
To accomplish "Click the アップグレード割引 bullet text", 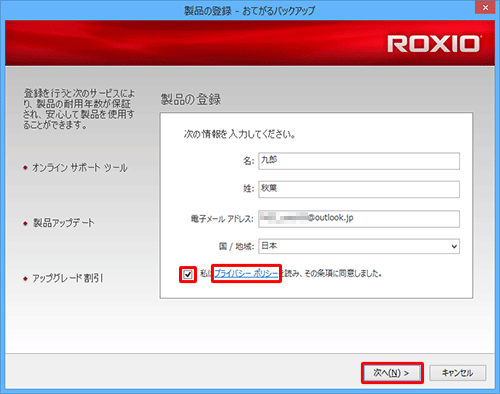I will [68, 278].
